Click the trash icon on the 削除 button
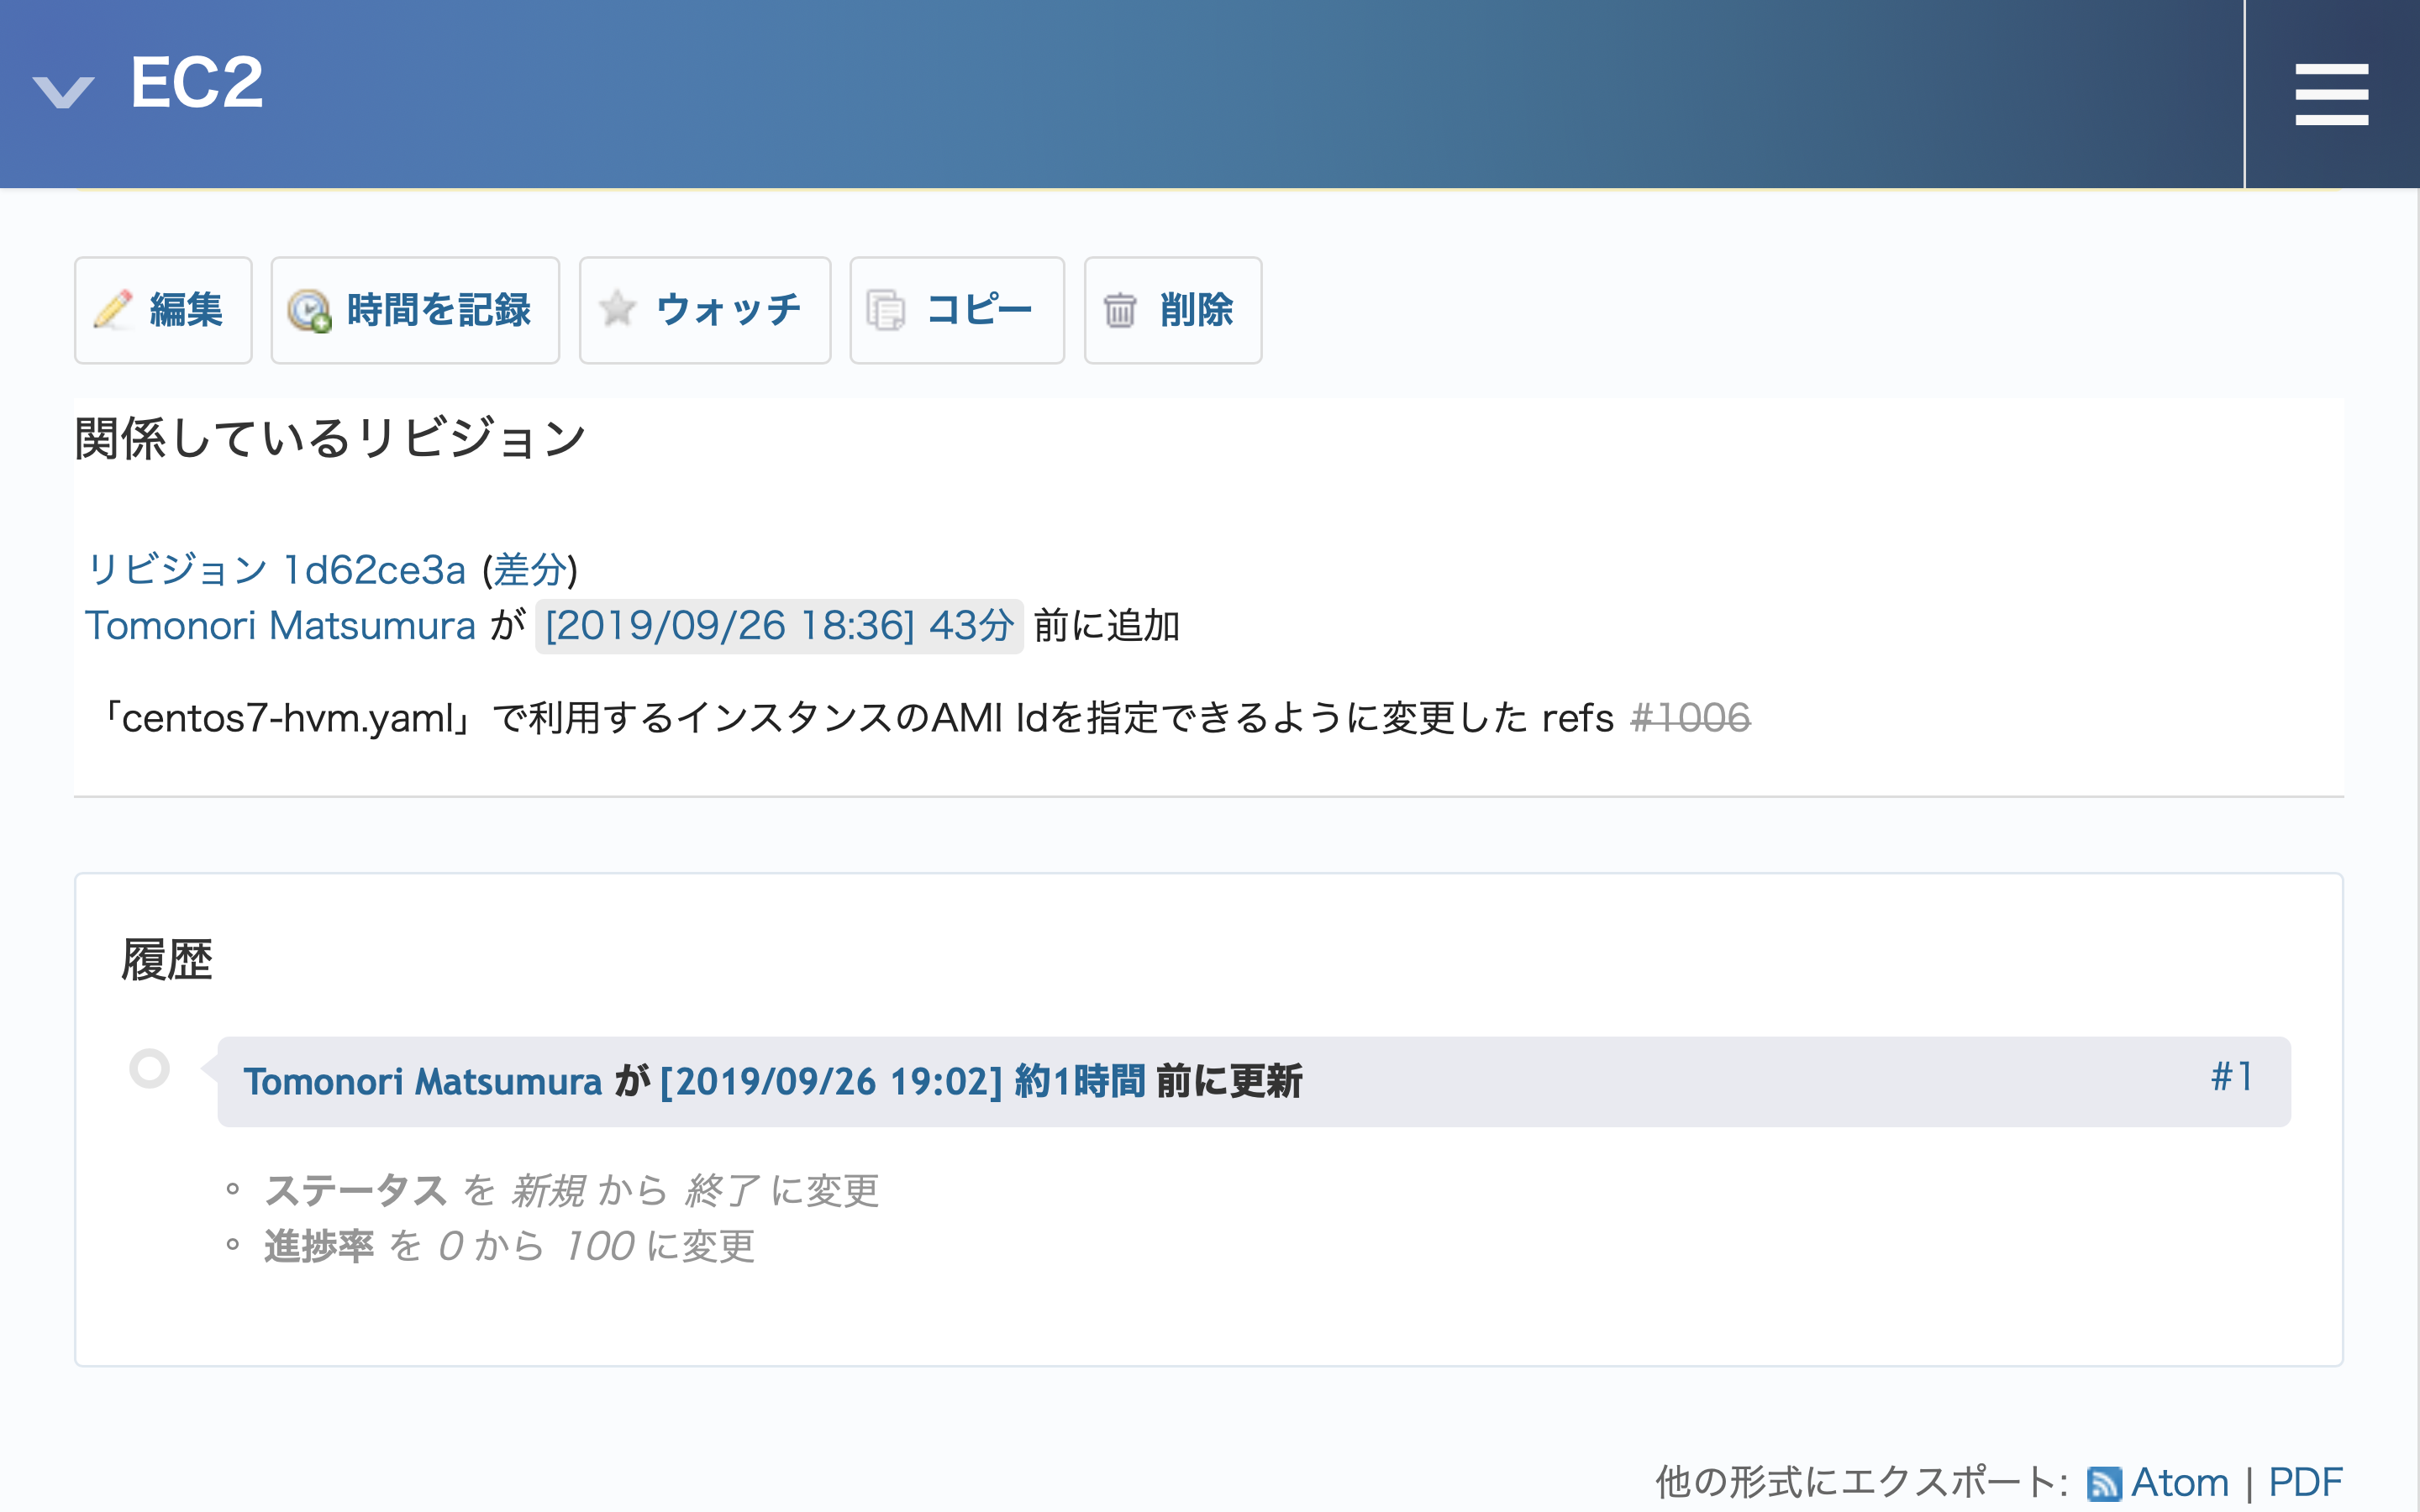The image size is (2420, 1512). (x=1121, y=311)
